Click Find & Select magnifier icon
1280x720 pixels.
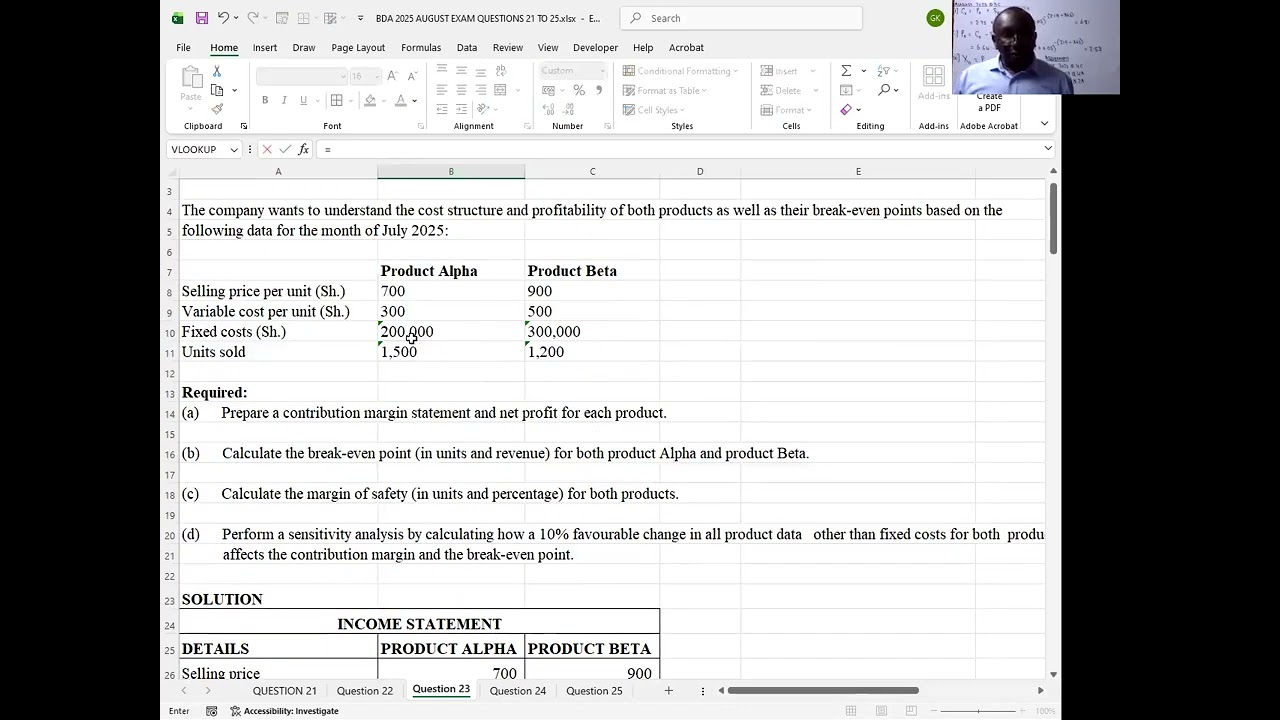(884, 90)
